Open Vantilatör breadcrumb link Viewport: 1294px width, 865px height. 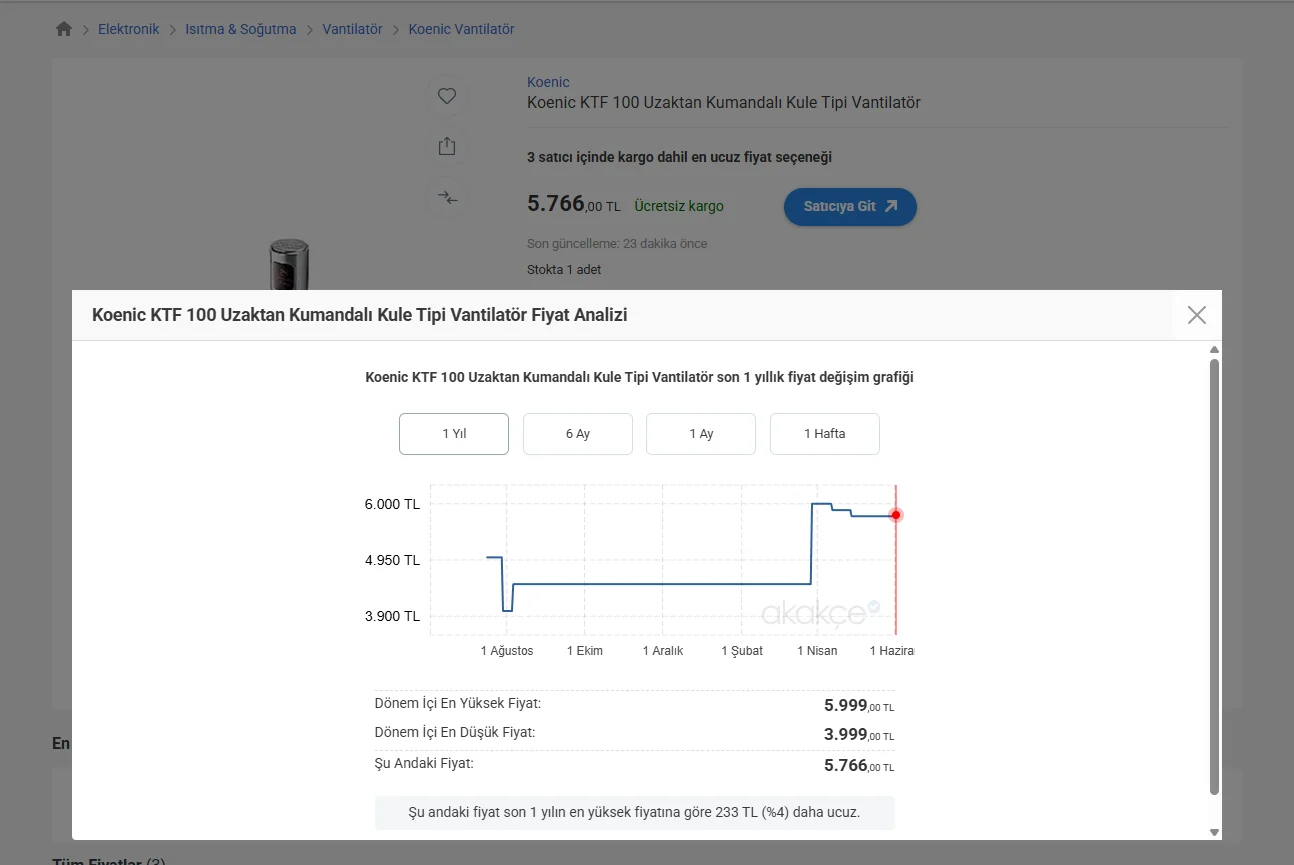pyautogui.click(x=352, y=29)
